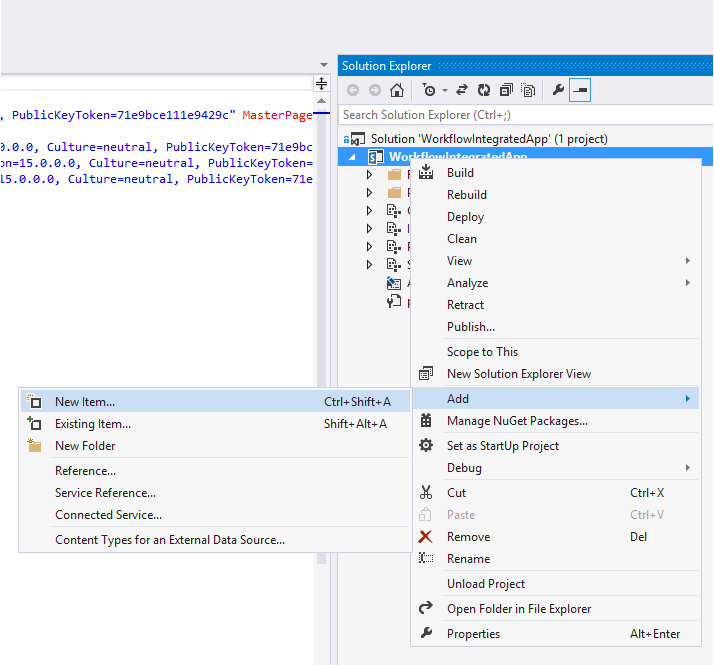This screenshot has width=714, height=665.
Task: Click the Back navigation icon in Solution Explorer
Action: (x=353, y=90)
